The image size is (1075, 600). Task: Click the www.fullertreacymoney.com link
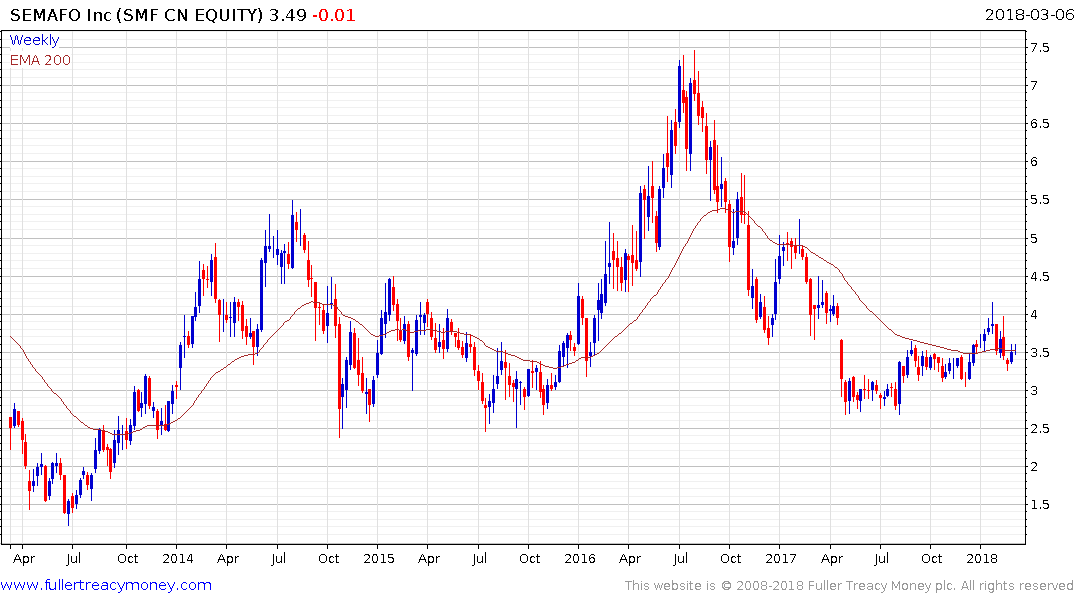[x=106, y=585]
